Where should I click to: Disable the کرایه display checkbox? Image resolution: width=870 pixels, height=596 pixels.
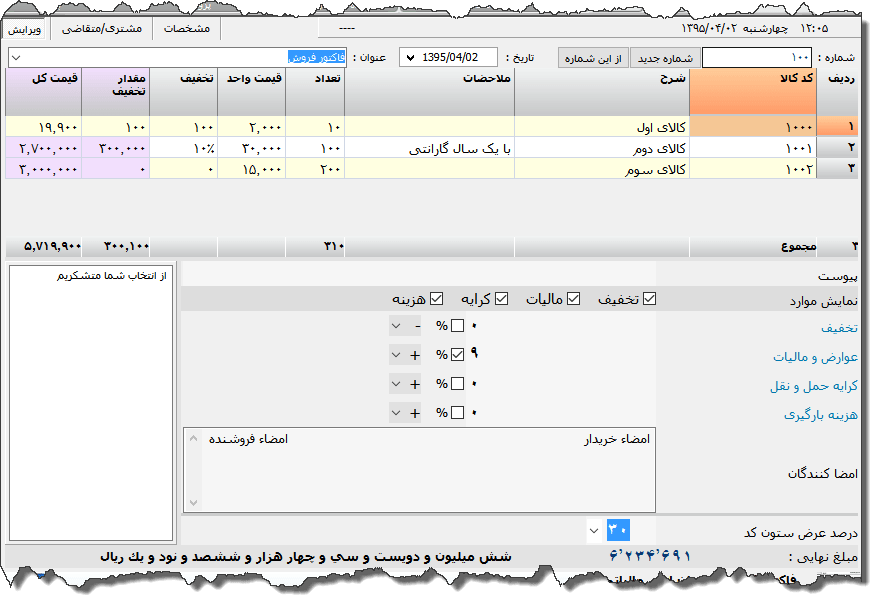501,299
